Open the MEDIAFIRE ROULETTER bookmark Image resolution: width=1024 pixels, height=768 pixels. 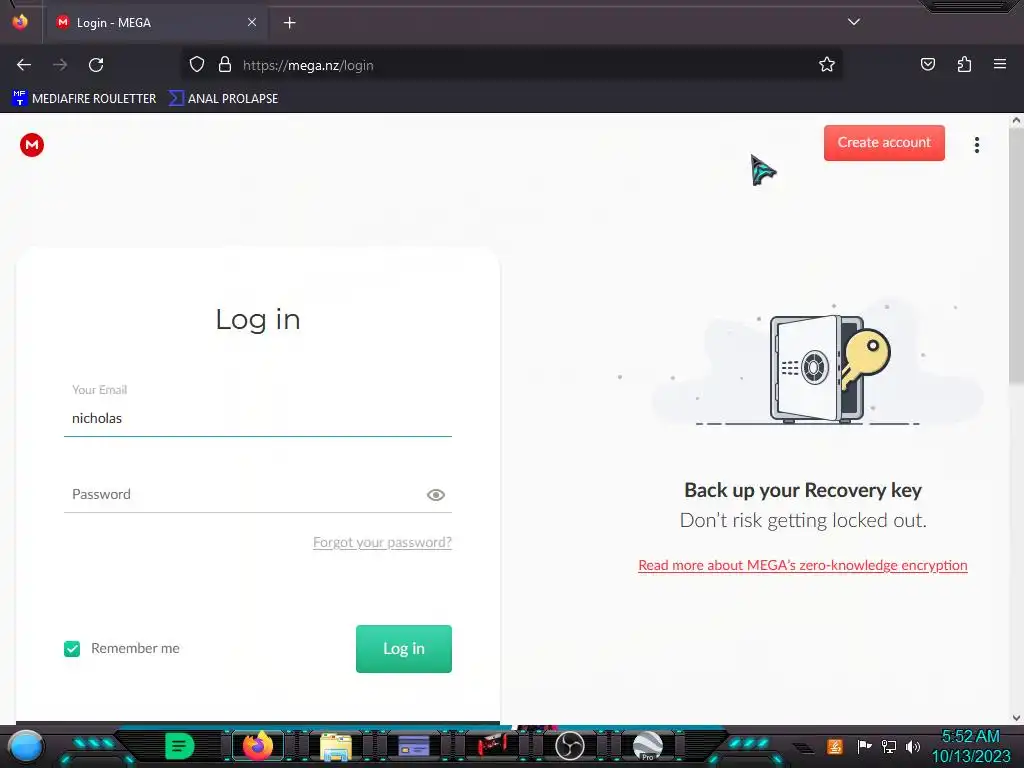(84, 99)
